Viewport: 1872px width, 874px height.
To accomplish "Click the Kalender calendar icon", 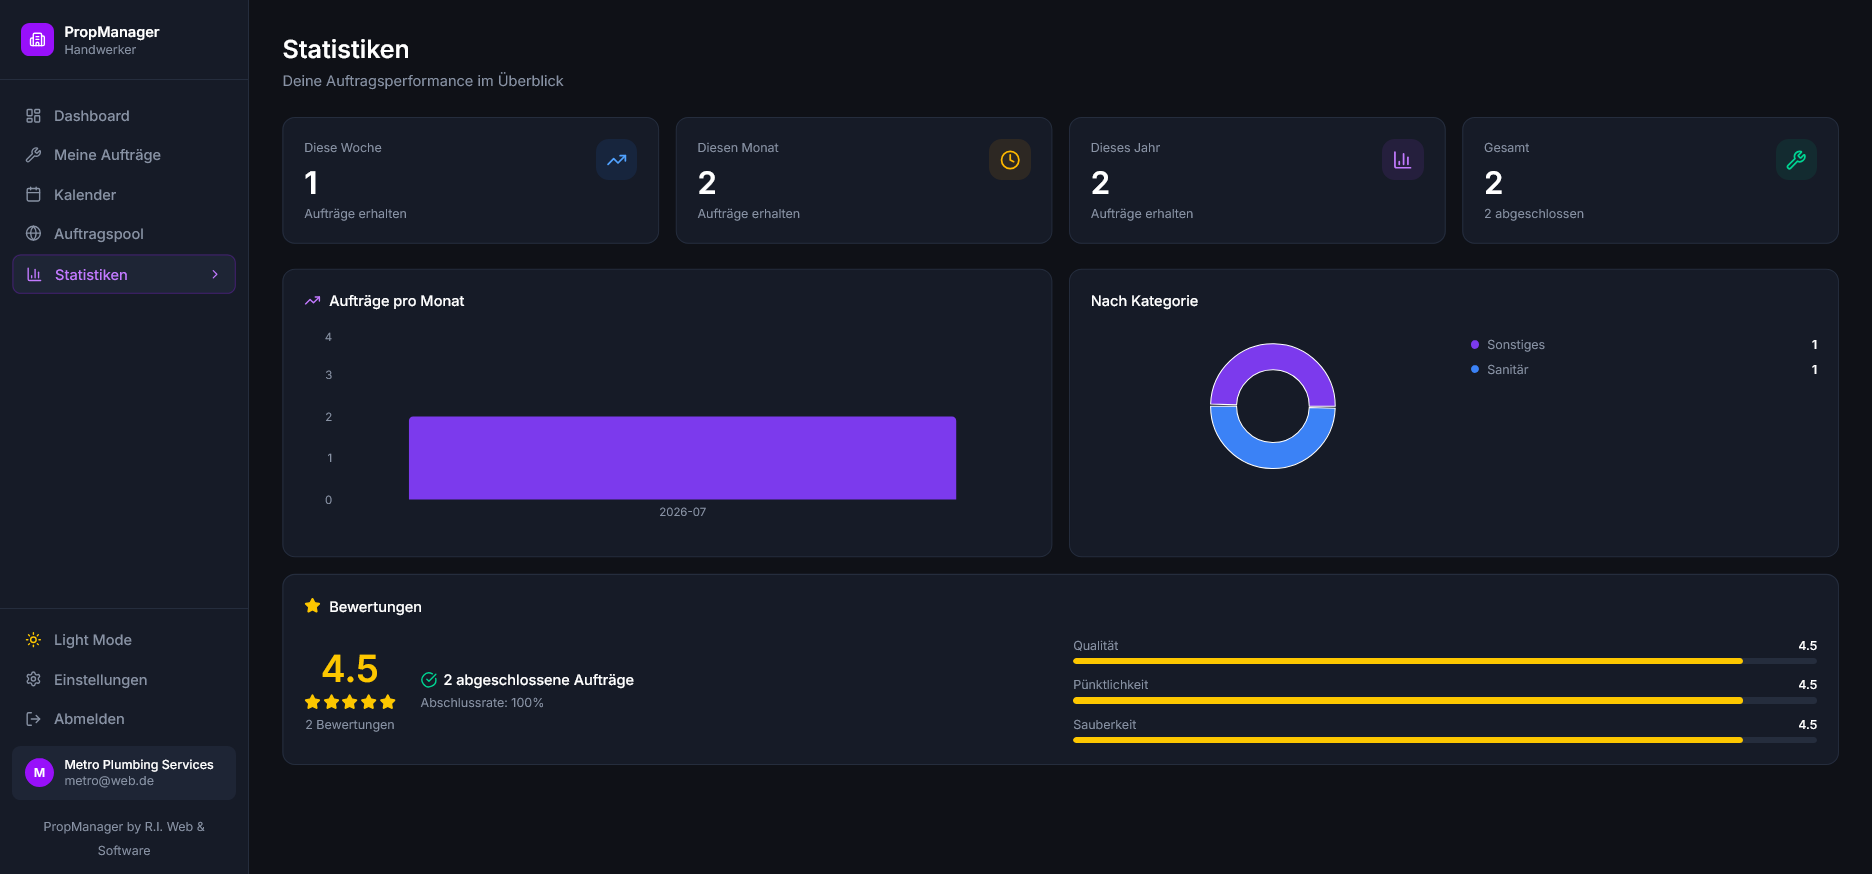I will [x=33, y=195].
